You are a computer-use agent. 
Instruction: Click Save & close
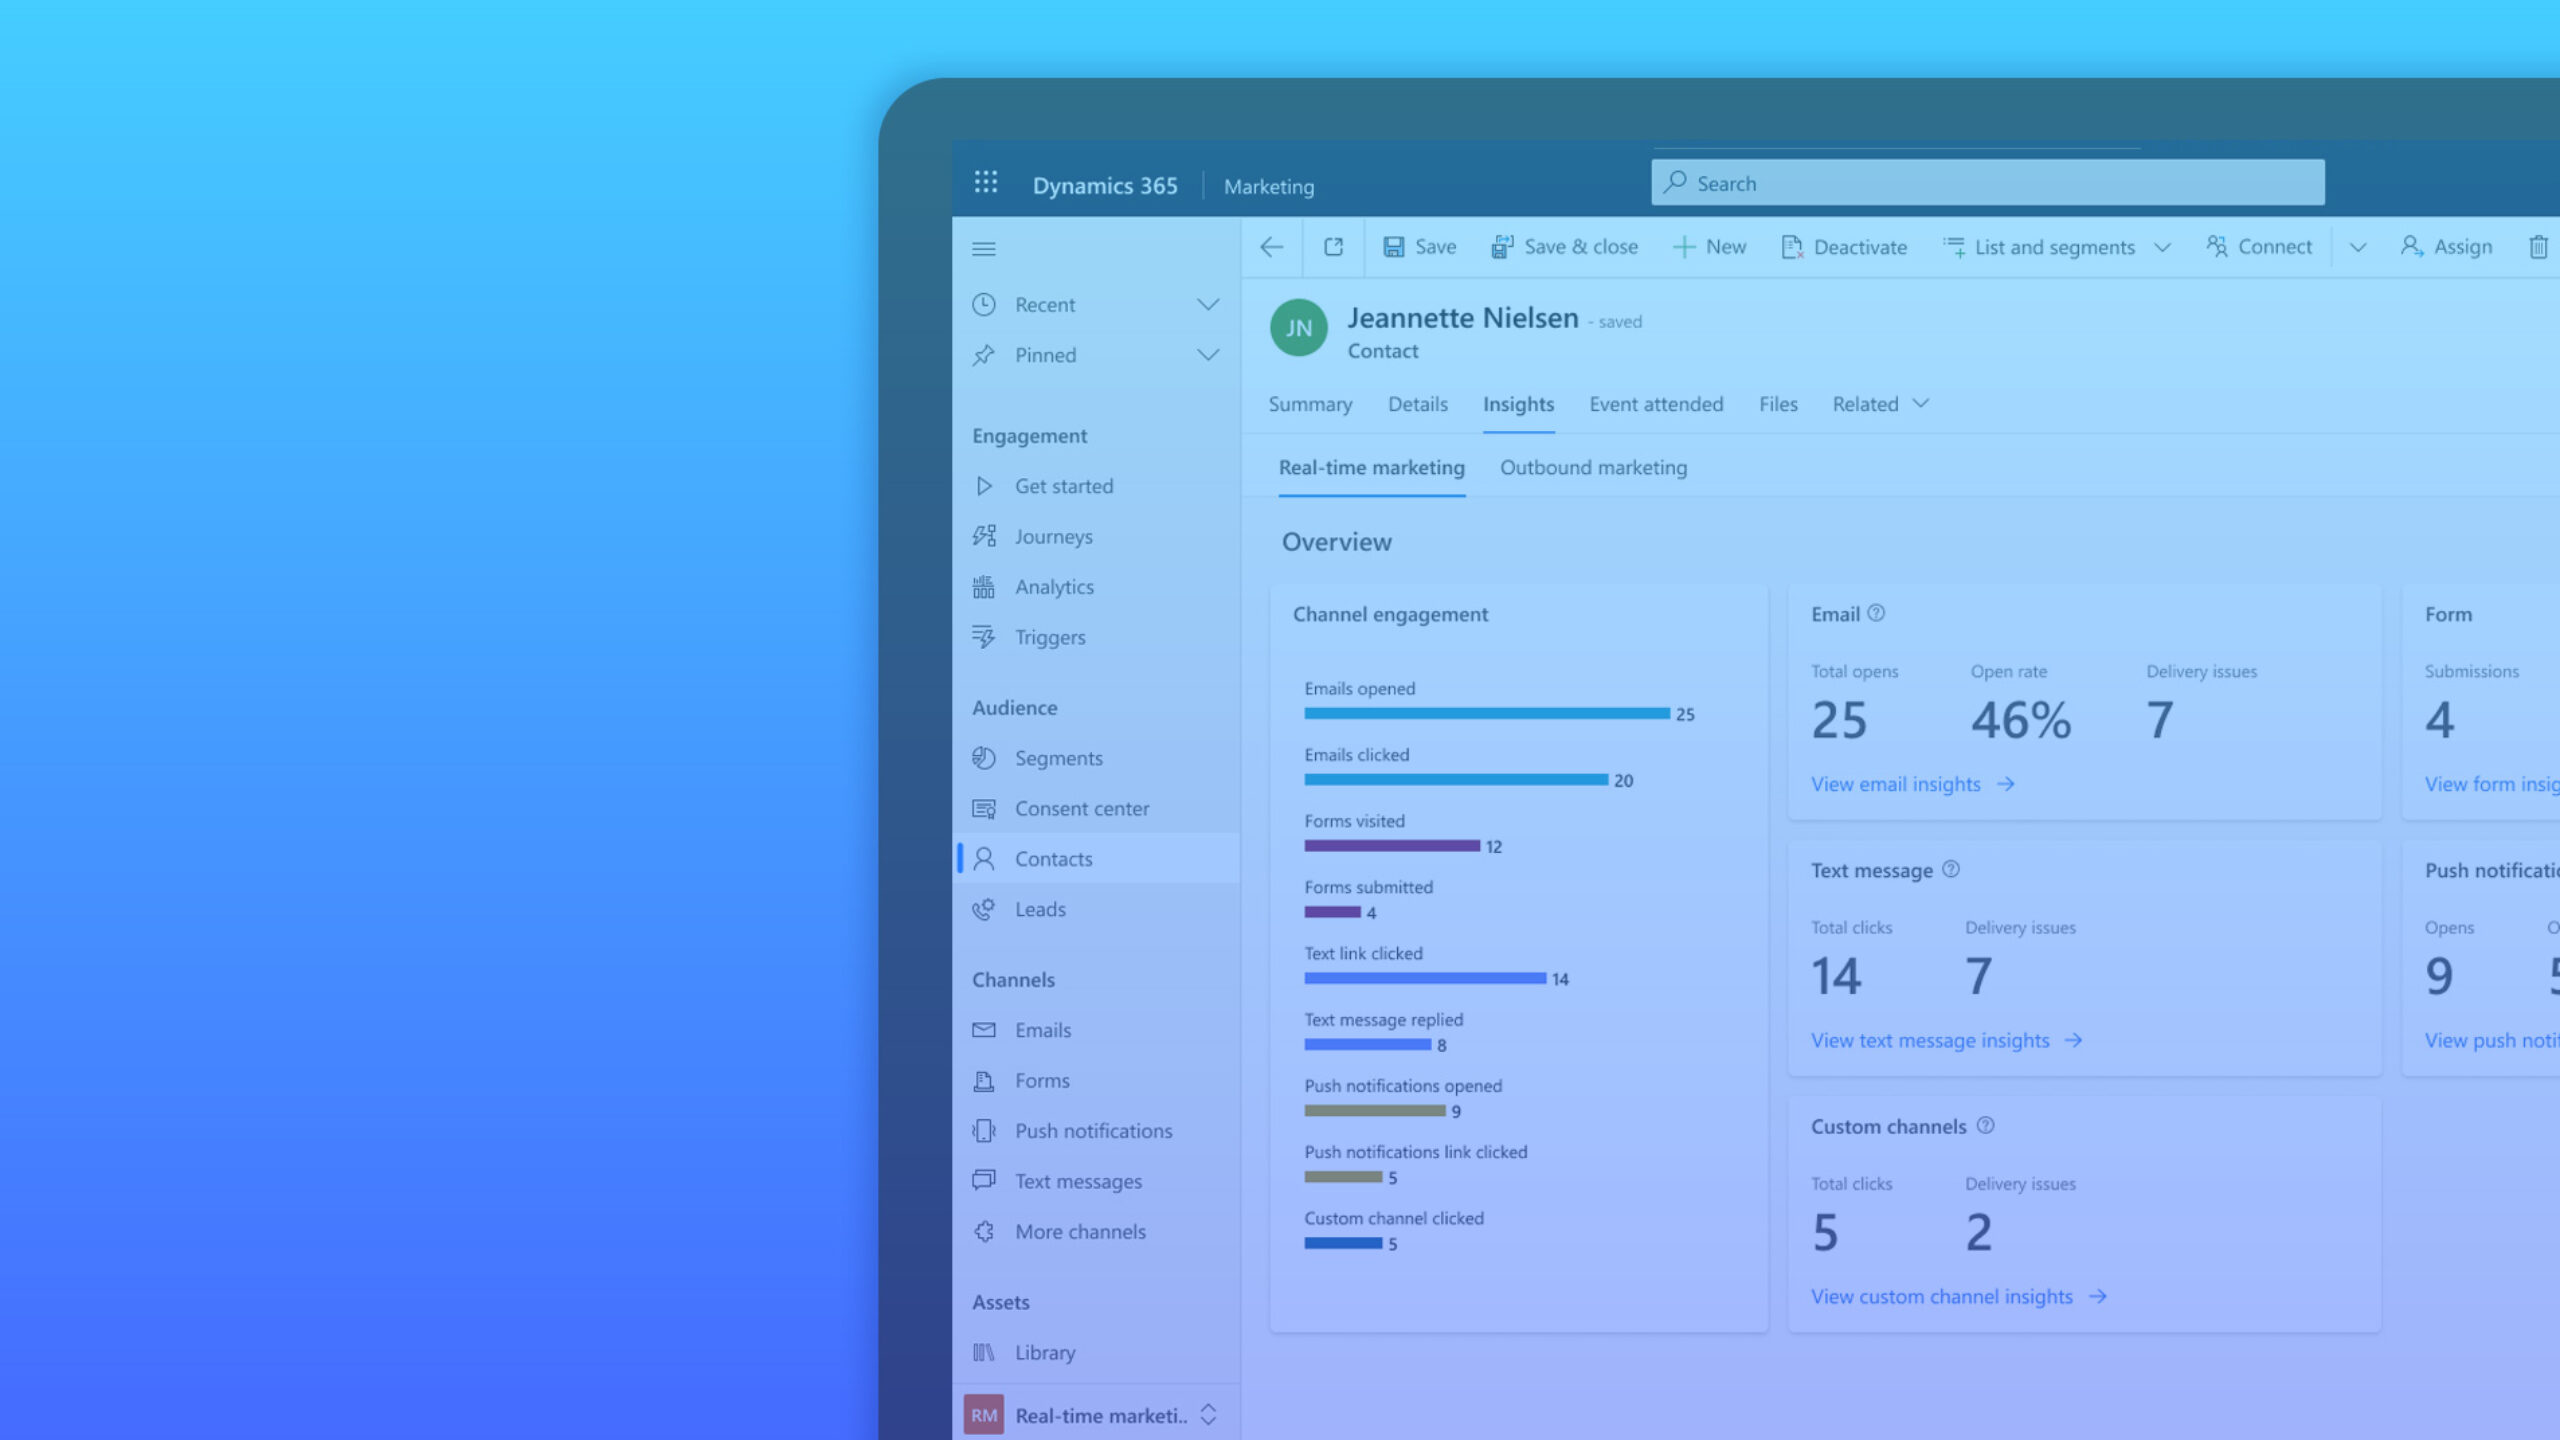click(x=1564, y=247)
